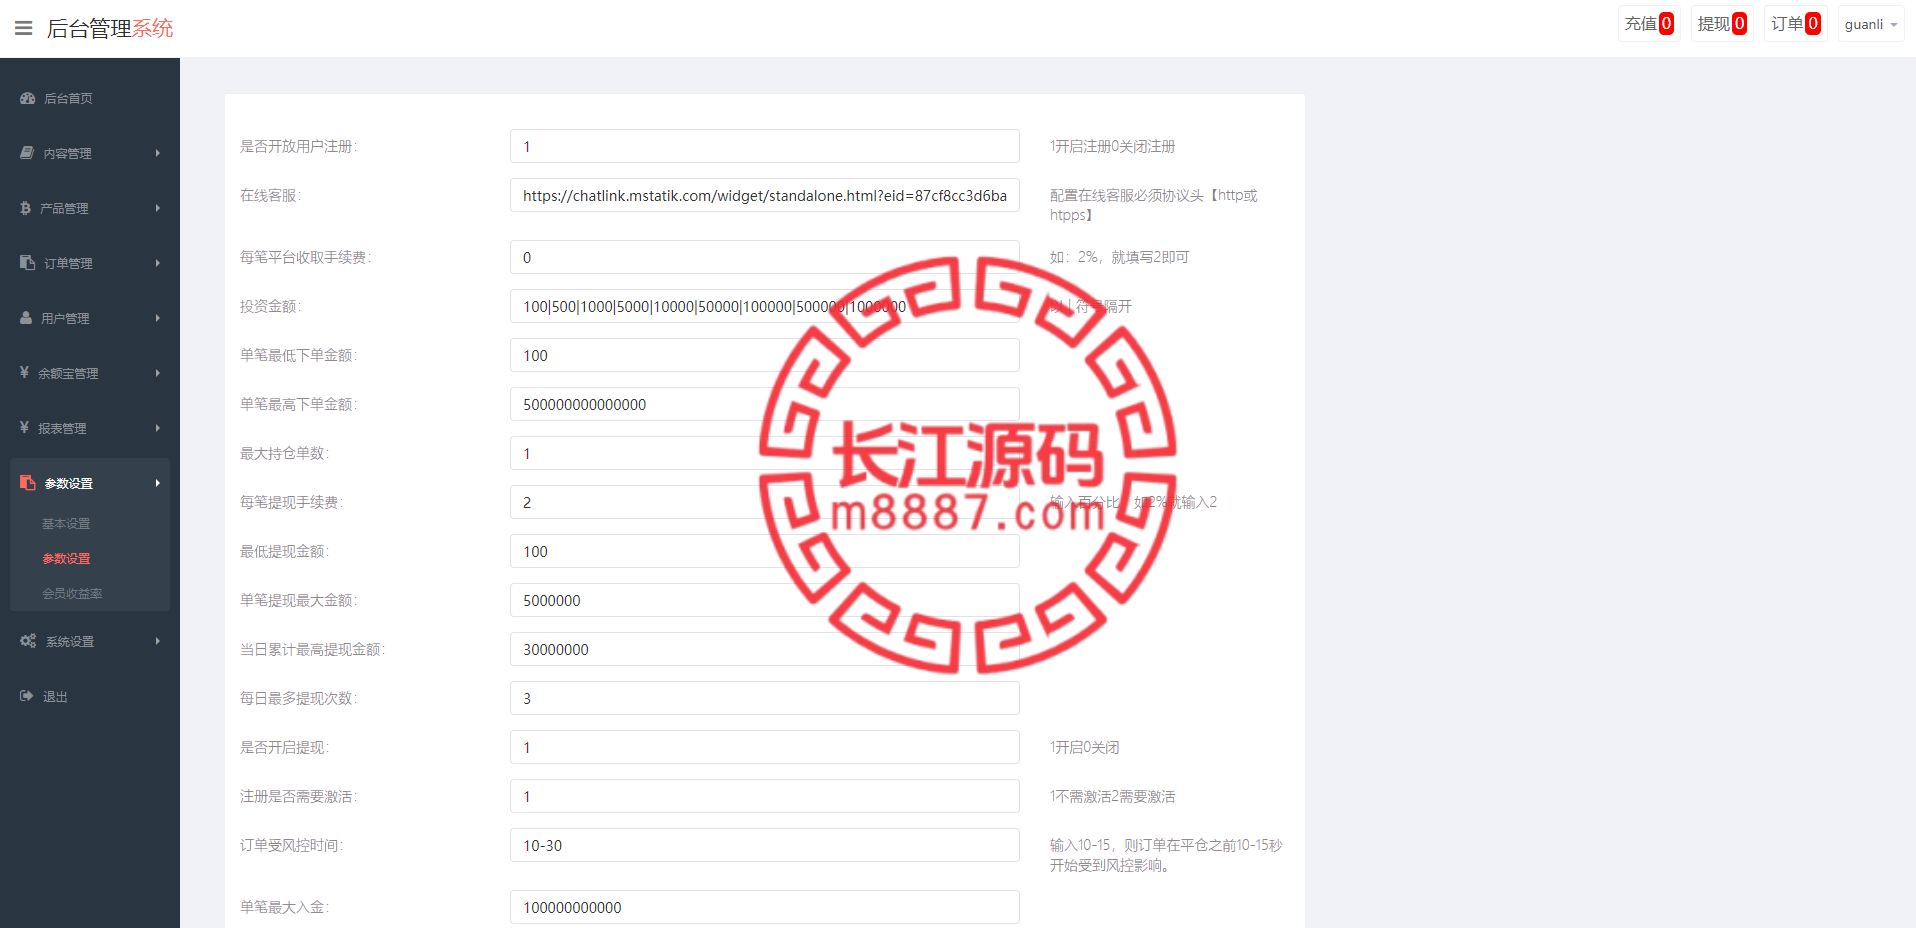The height and width of the screenshot is (928, 1916).
Task: Click the 余额宝管理 yen icon
Action: click(24, 372)
